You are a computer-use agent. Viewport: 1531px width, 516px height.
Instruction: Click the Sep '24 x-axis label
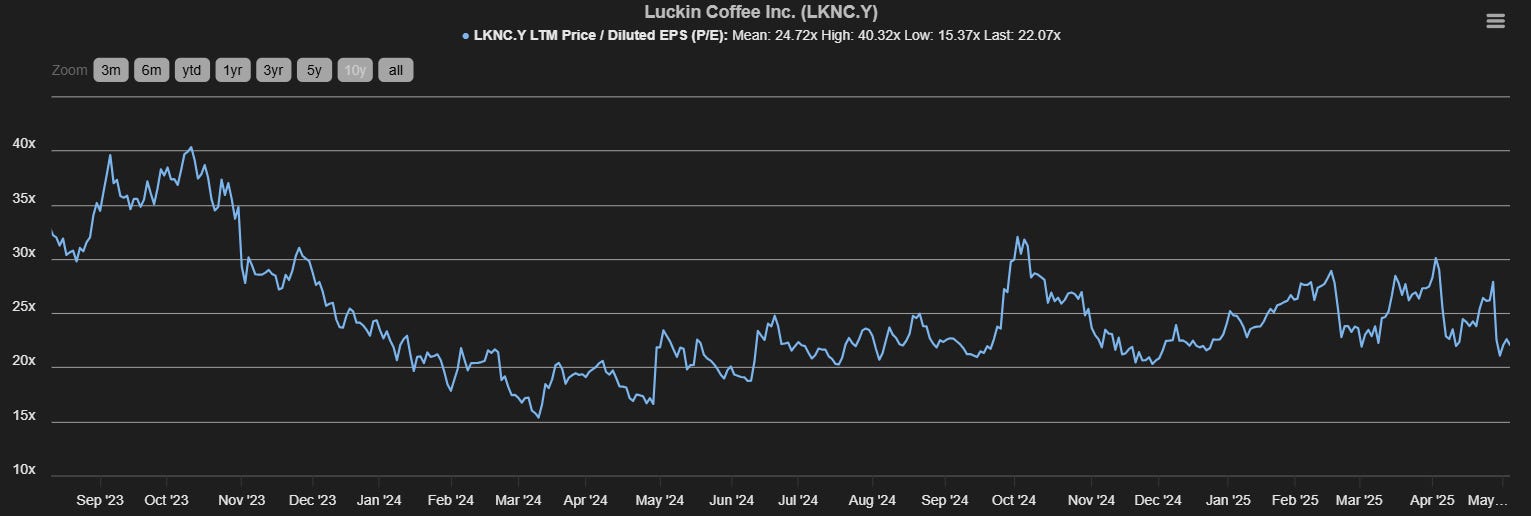[x=945, y=500]
